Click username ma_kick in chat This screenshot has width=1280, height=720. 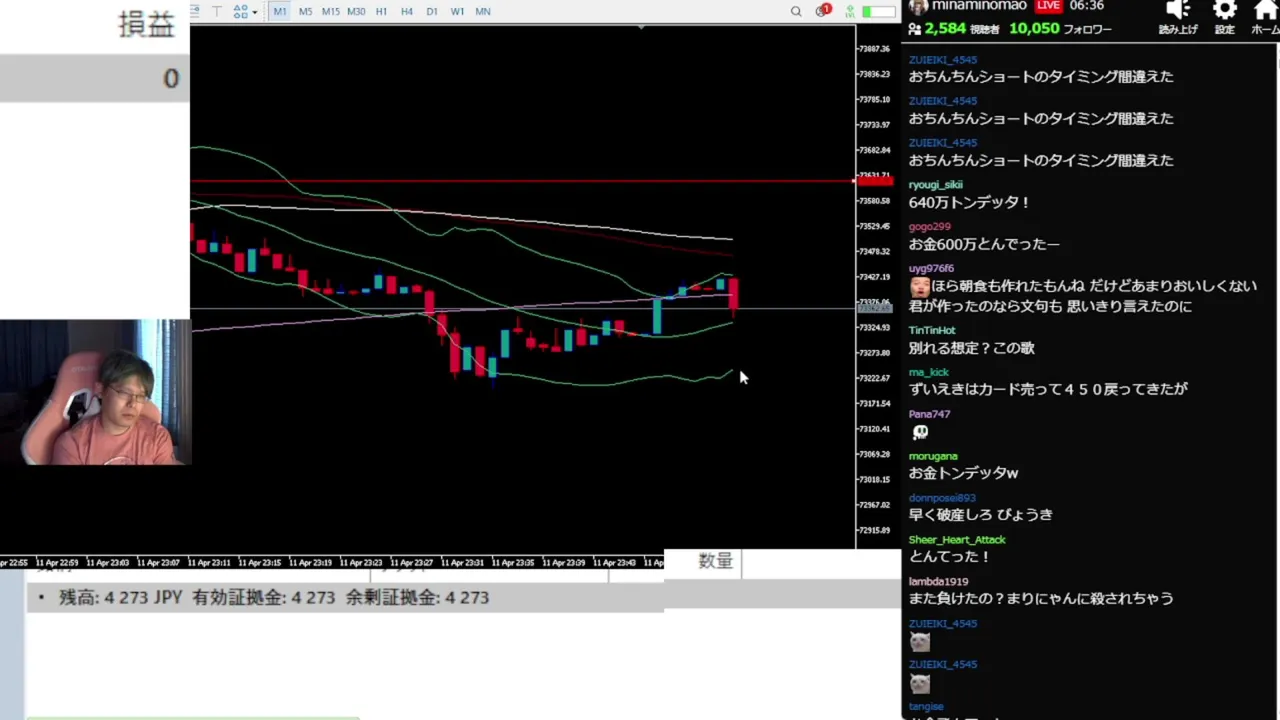[x=928, y=372]
